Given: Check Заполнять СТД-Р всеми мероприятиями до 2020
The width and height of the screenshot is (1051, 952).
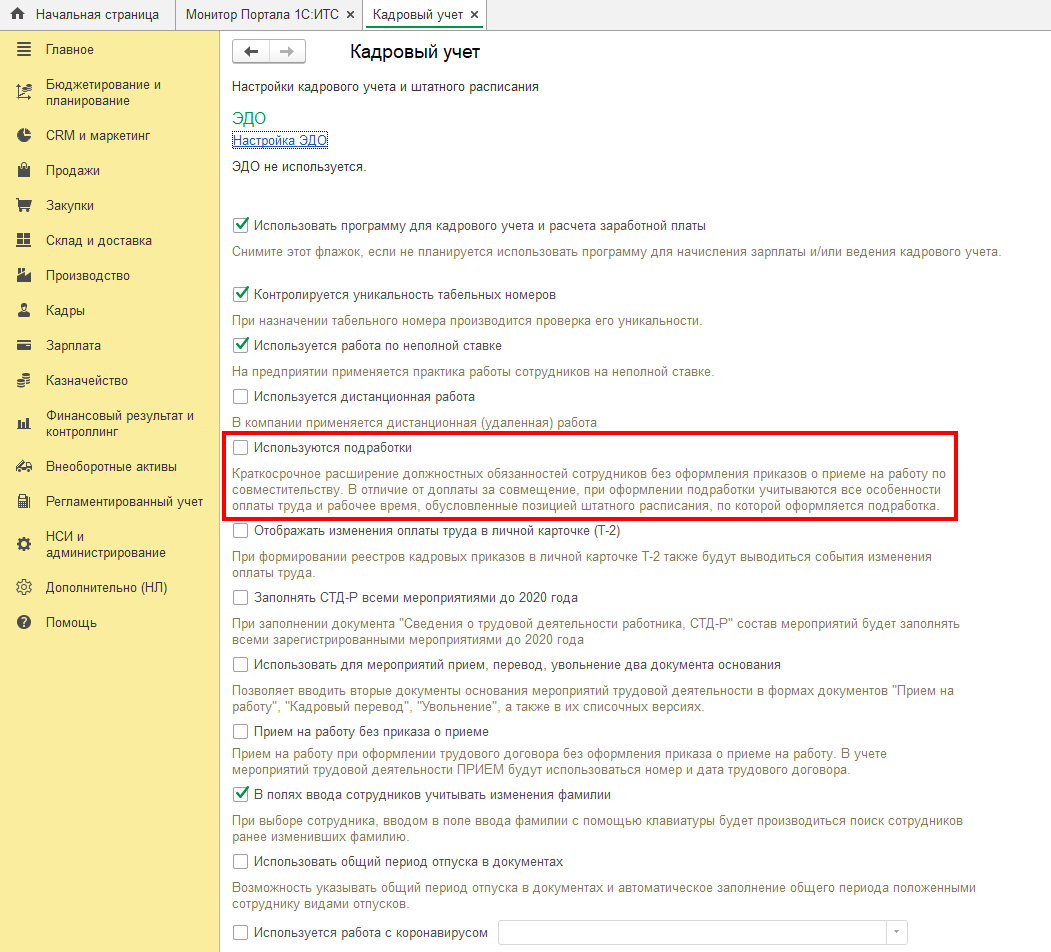Looking at the screenshot, I should coord(241,597).
